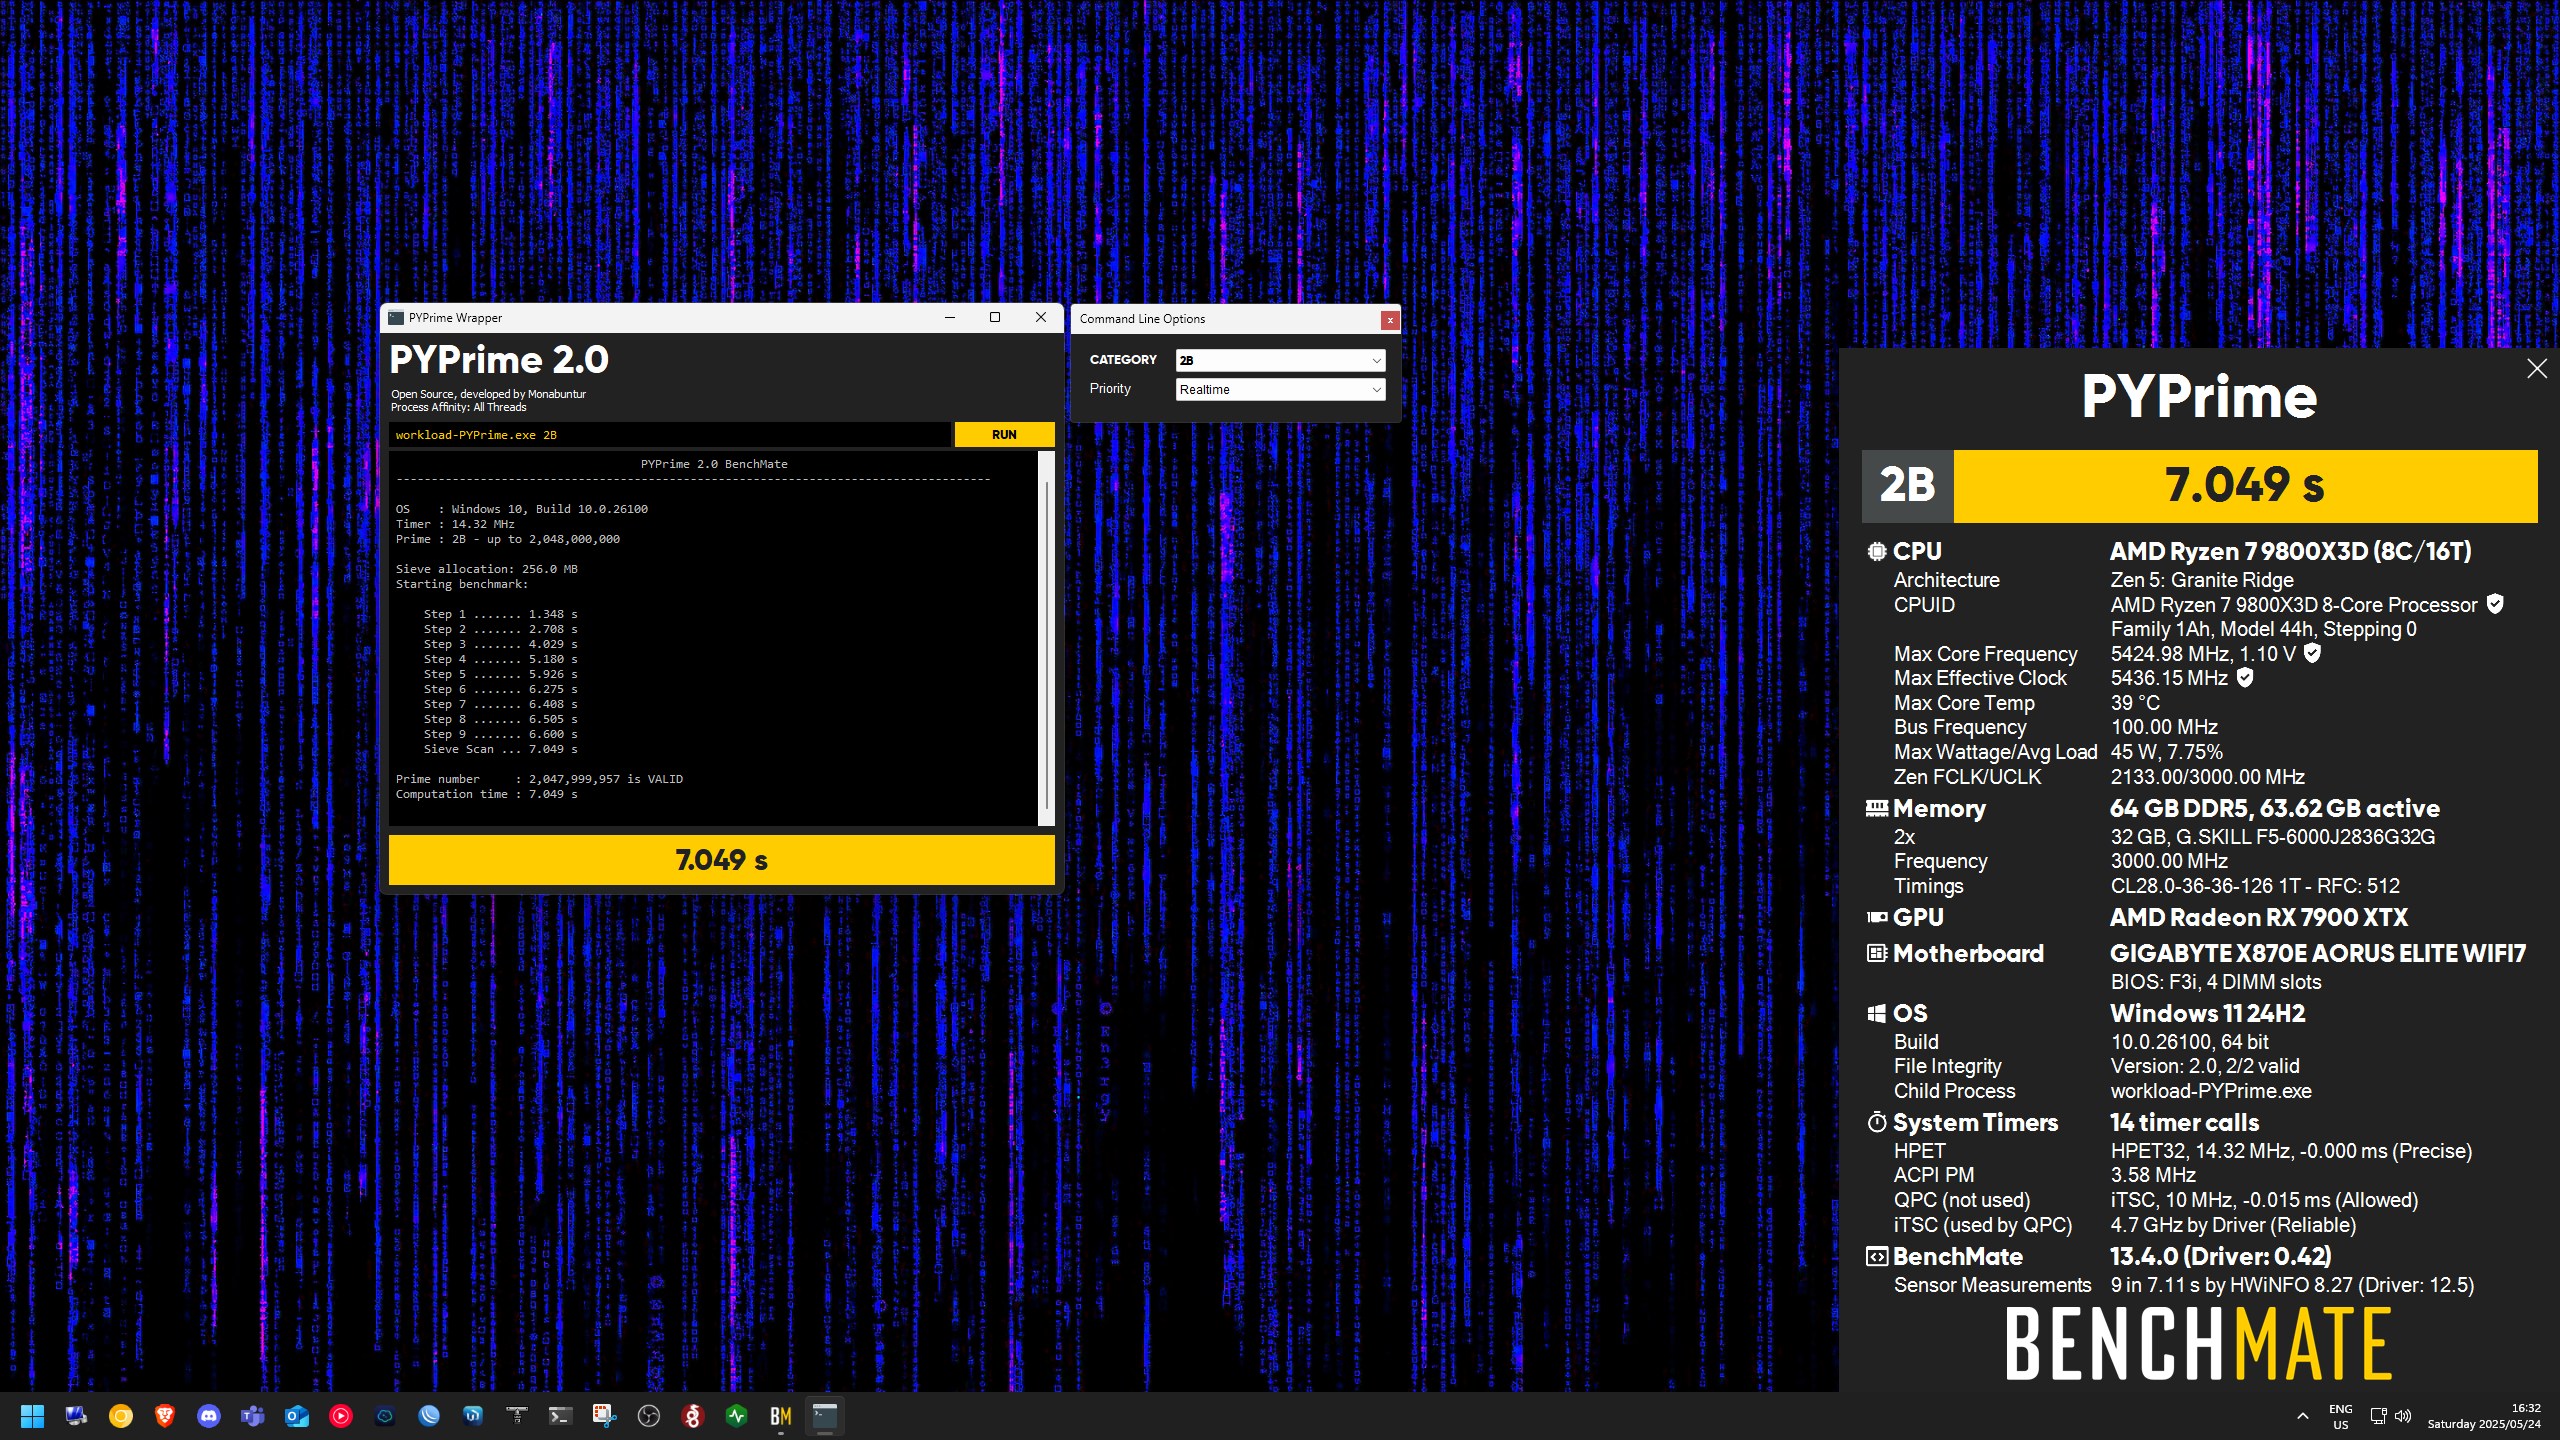Click the verified shield icon beside CPUID
Image resolution: width=2560 pixels, height=1440 pixels.
(2494, 604)
